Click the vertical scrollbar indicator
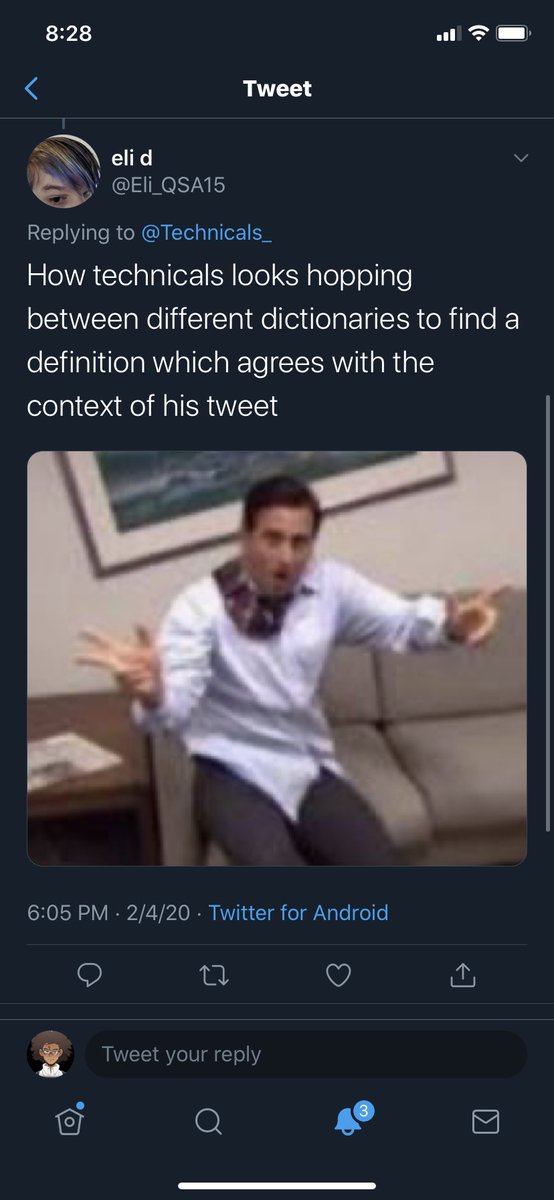This screenshot has width=554, height=1200. click(x=548, y=612)
